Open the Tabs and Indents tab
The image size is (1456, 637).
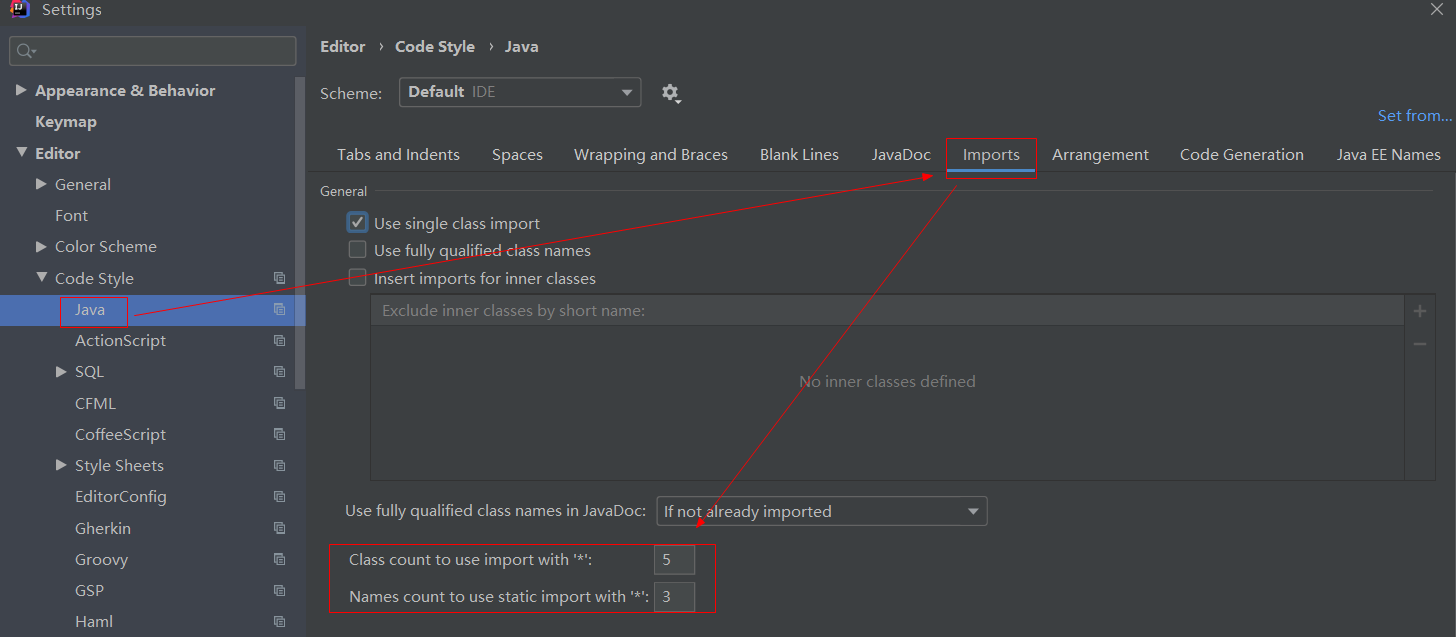tap(398, 155)
